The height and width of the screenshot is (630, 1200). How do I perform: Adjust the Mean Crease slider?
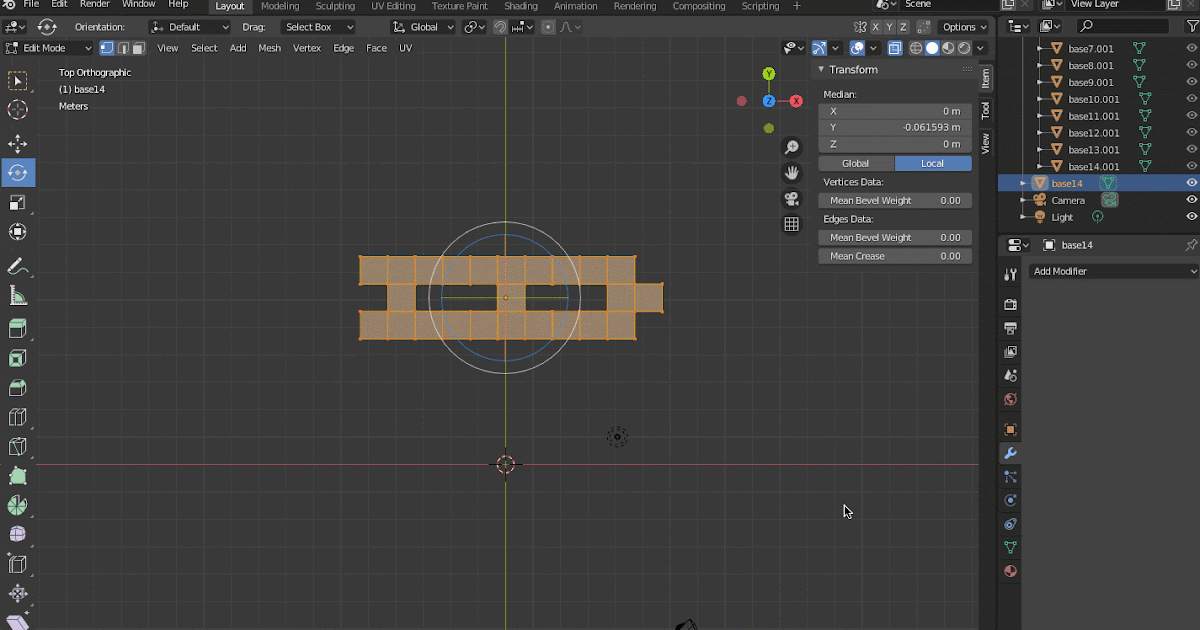(x=895, y=256)
